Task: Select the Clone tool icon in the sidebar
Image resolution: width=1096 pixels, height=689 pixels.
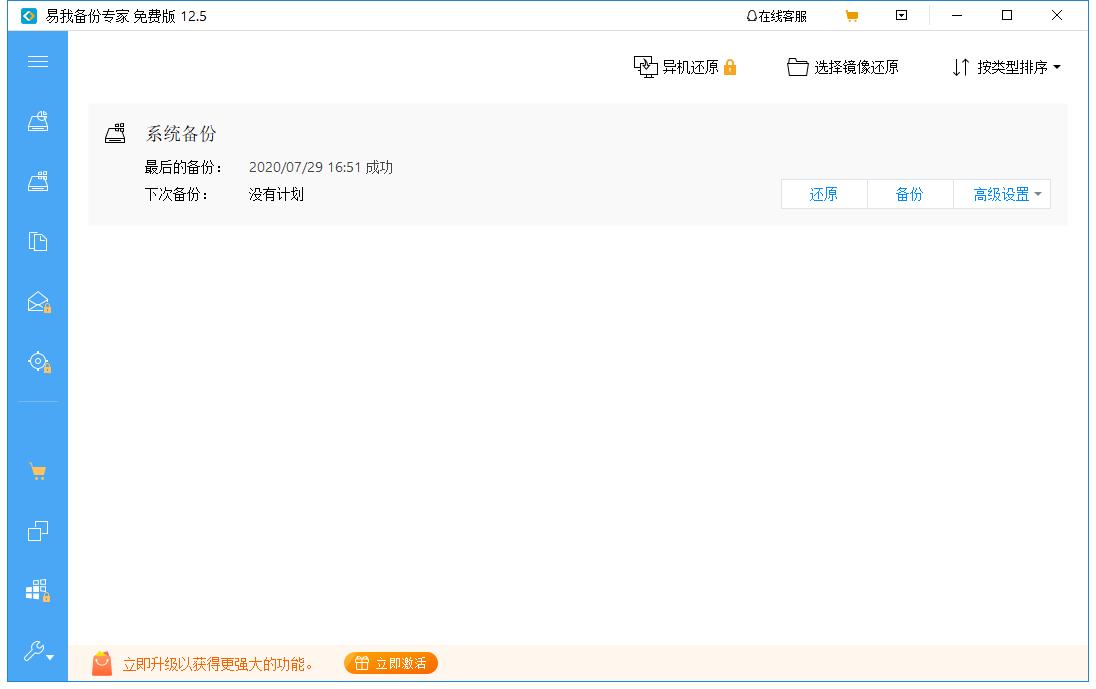Action: click(38, 531)
